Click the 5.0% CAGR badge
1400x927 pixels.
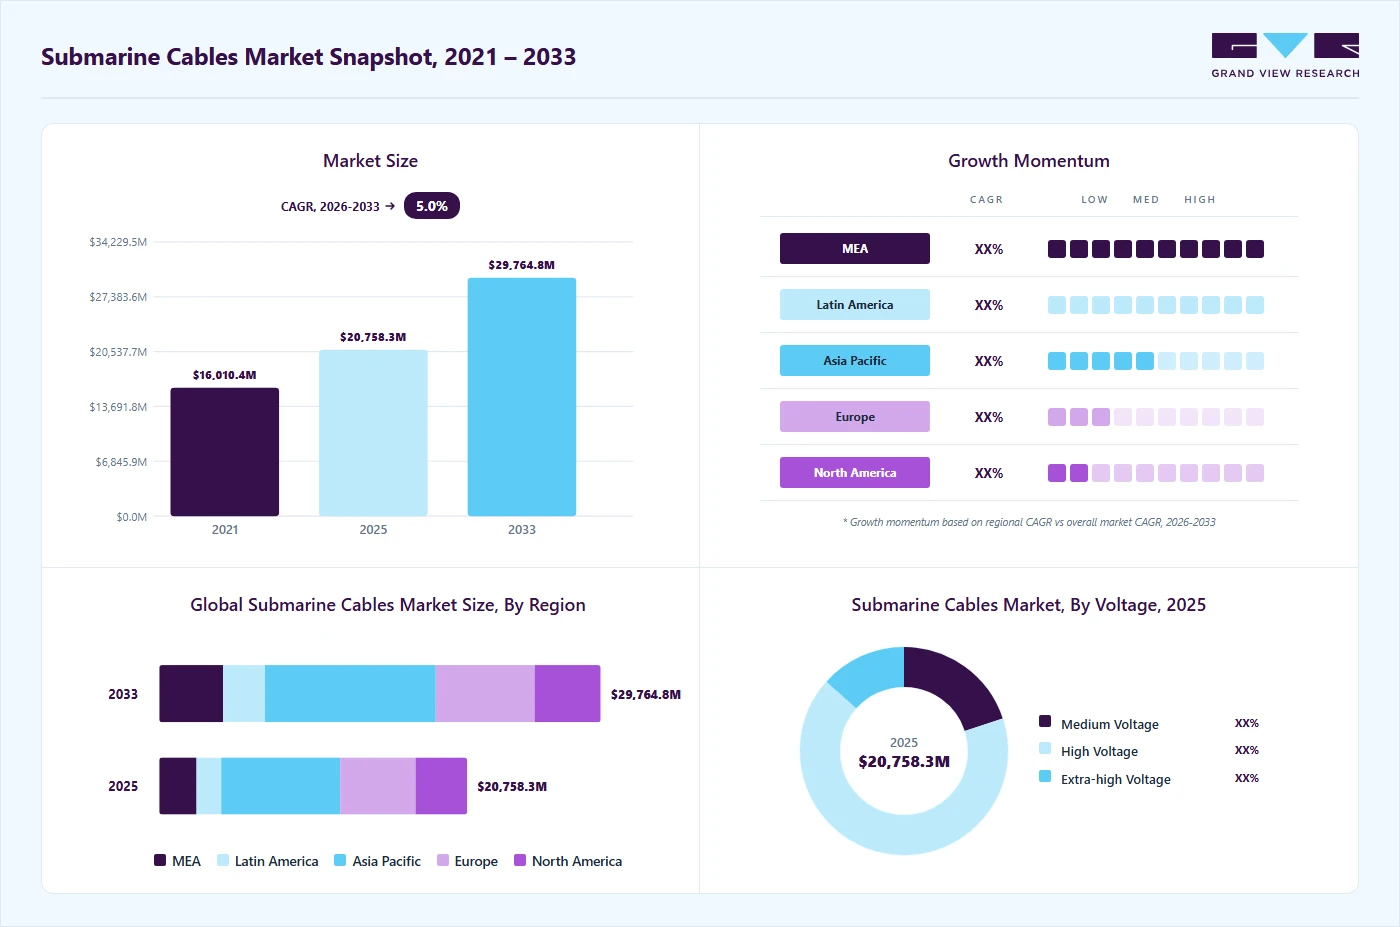point(432,206)
